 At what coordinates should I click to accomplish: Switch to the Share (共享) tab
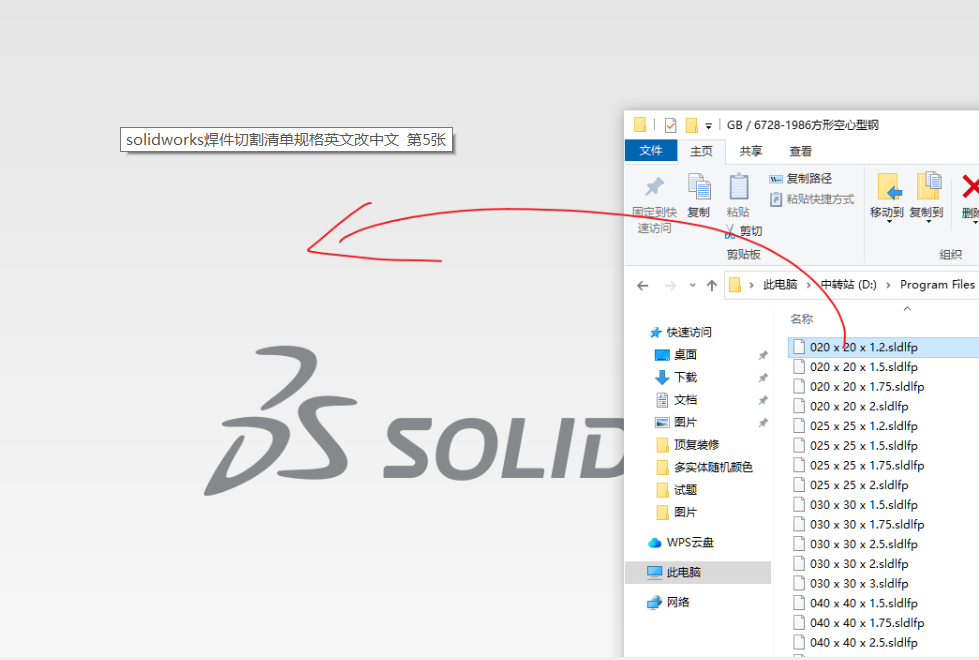[750, 151]
